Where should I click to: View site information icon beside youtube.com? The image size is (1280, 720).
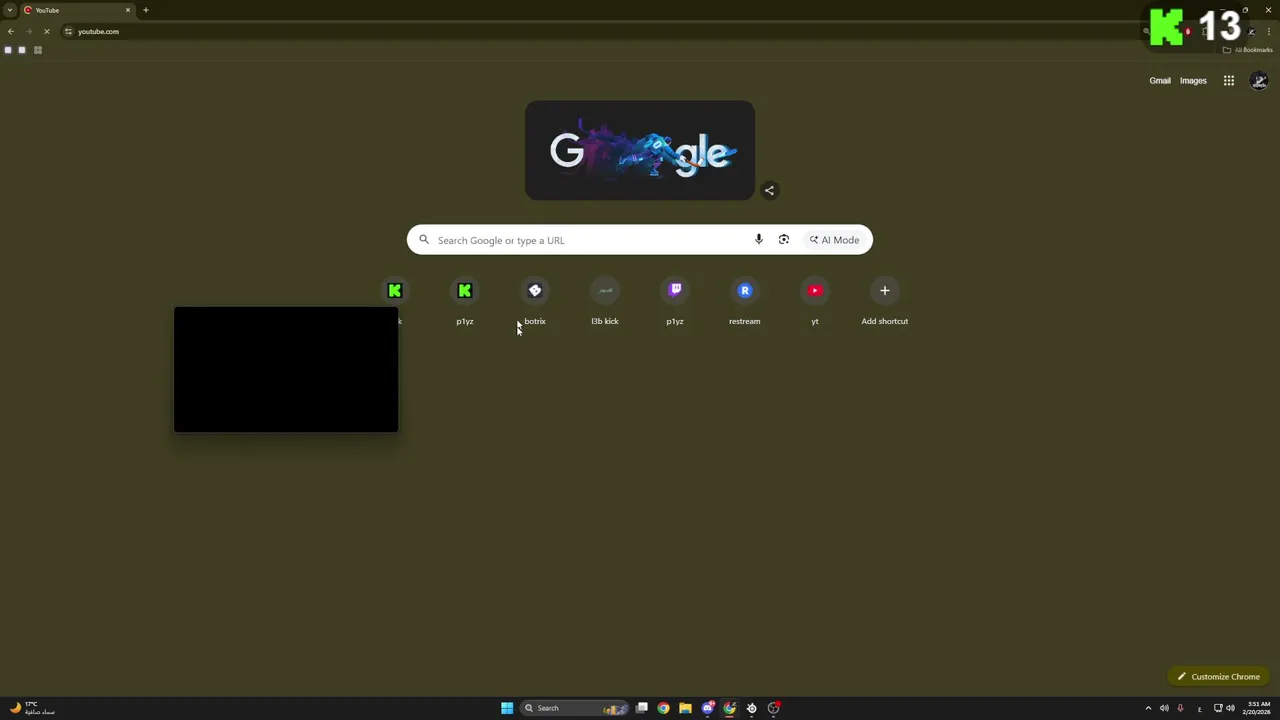[x=68, y=32]
